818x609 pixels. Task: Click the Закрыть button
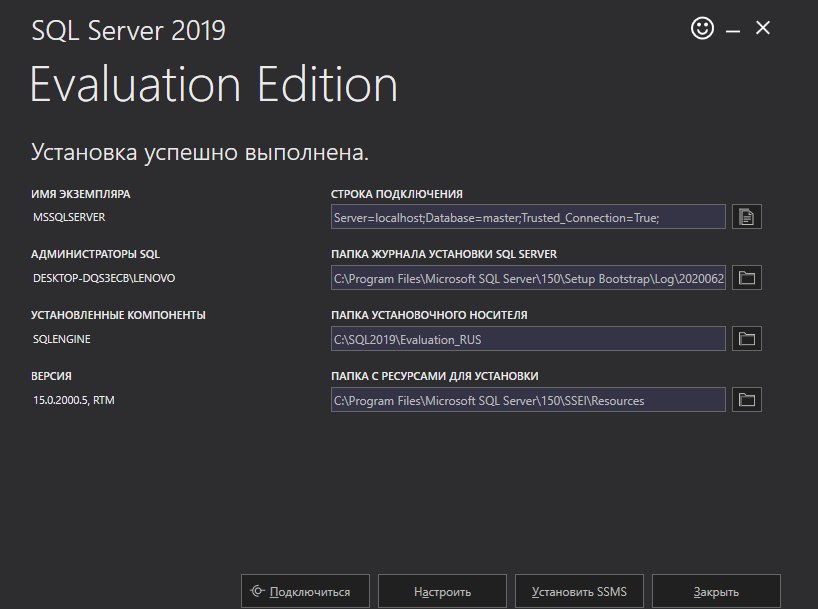716,592
